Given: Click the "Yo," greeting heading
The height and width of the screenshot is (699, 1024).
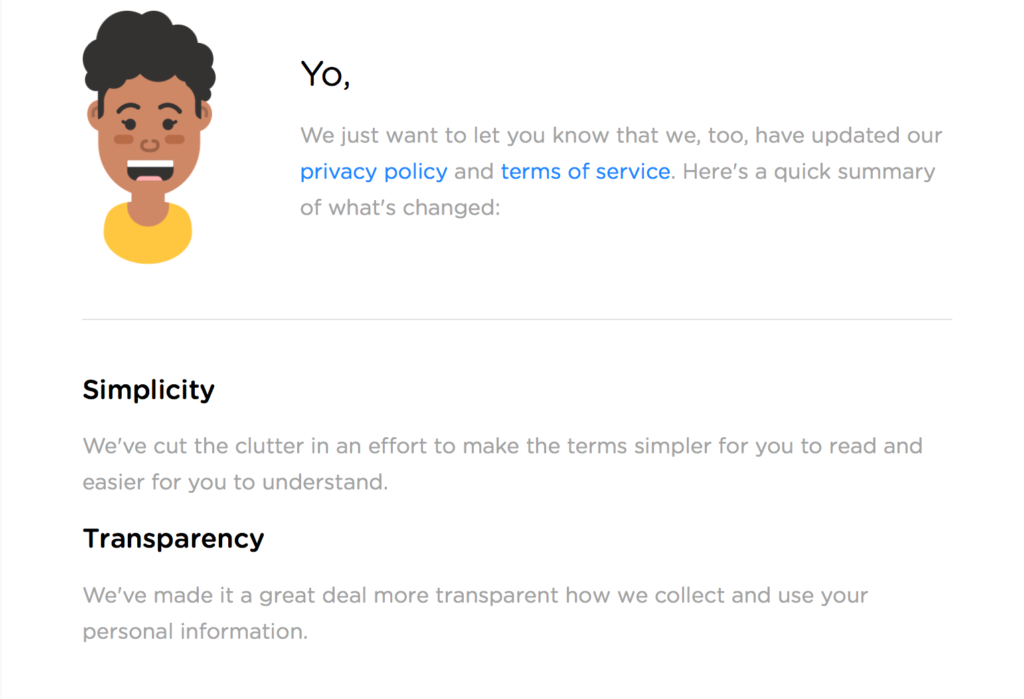Looking at the screenshot, I should click(x=325, y=74).
